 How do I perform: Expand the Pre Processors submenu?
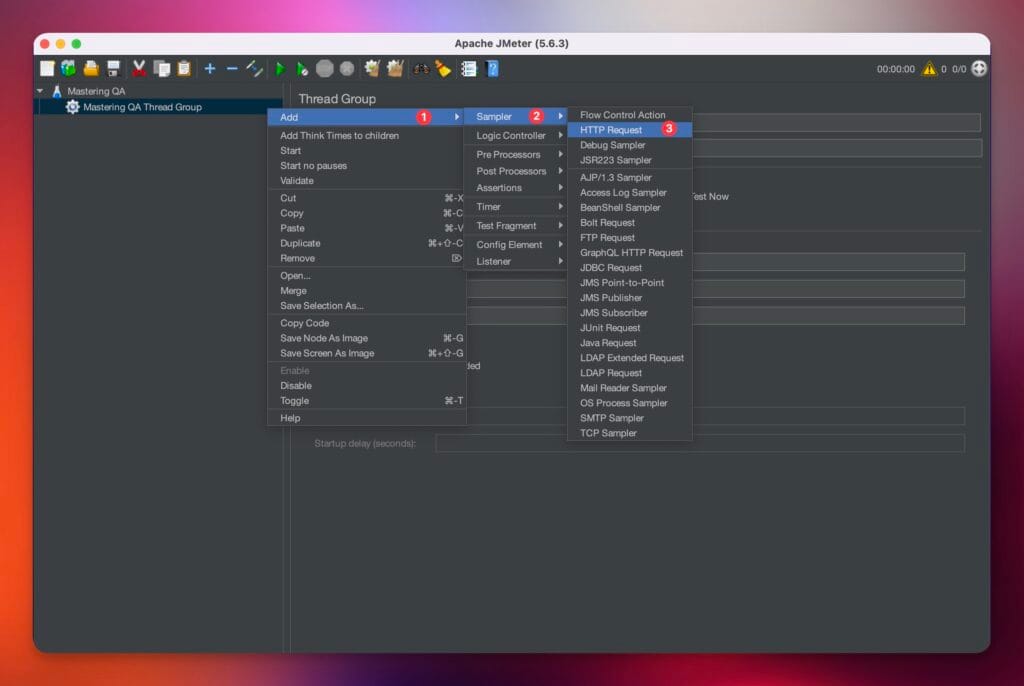click(x=515, y=154)
